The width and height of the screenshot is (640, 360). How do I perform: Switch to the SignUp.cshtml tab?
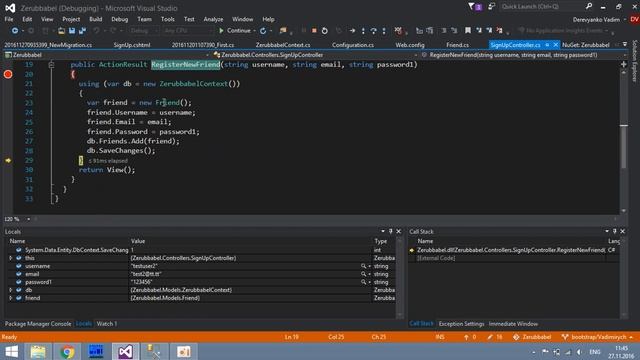tap(132, 45)
